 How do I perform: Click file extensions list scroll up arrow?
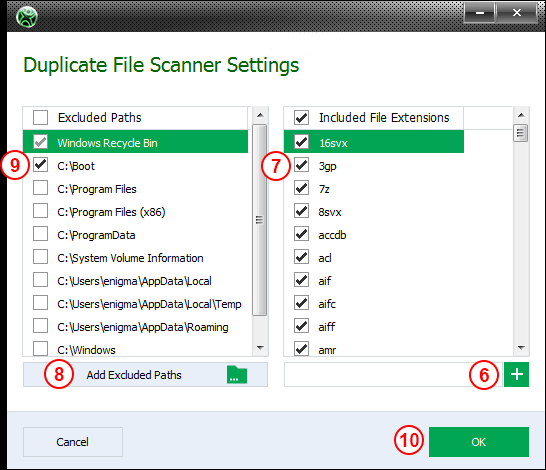[x=521, y=115]
